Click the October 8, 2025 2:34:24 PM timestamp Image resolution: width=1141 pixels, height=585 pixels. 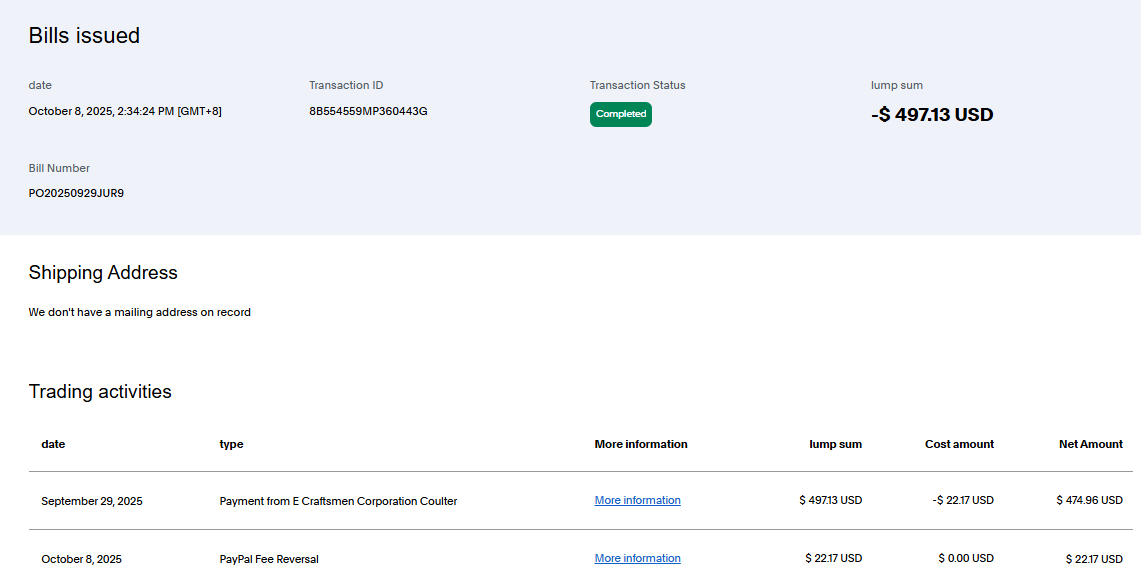tap(125, 111)
